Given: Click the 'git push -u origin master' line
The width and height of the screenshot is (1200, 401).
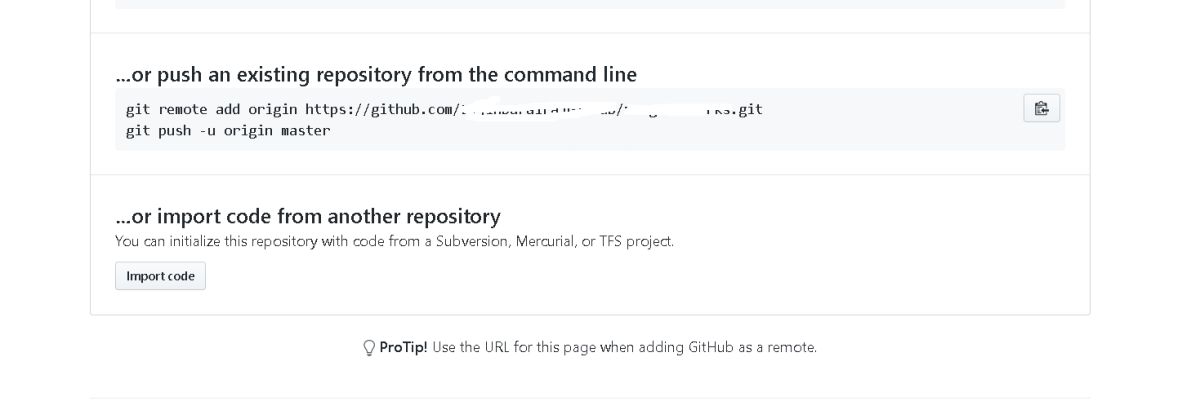Looking at the screenshot, I should click(x=228, y=130).
